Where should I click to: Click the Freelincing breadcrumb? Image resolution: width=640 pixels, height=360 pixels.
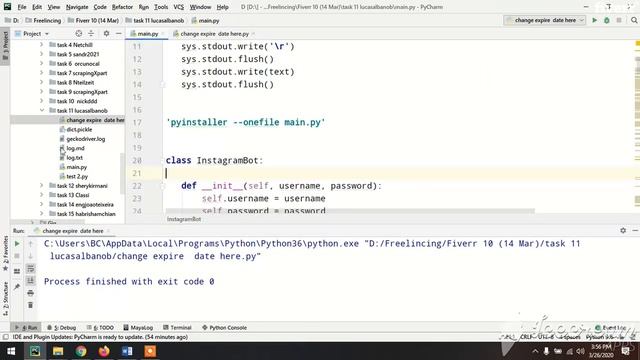43,20
